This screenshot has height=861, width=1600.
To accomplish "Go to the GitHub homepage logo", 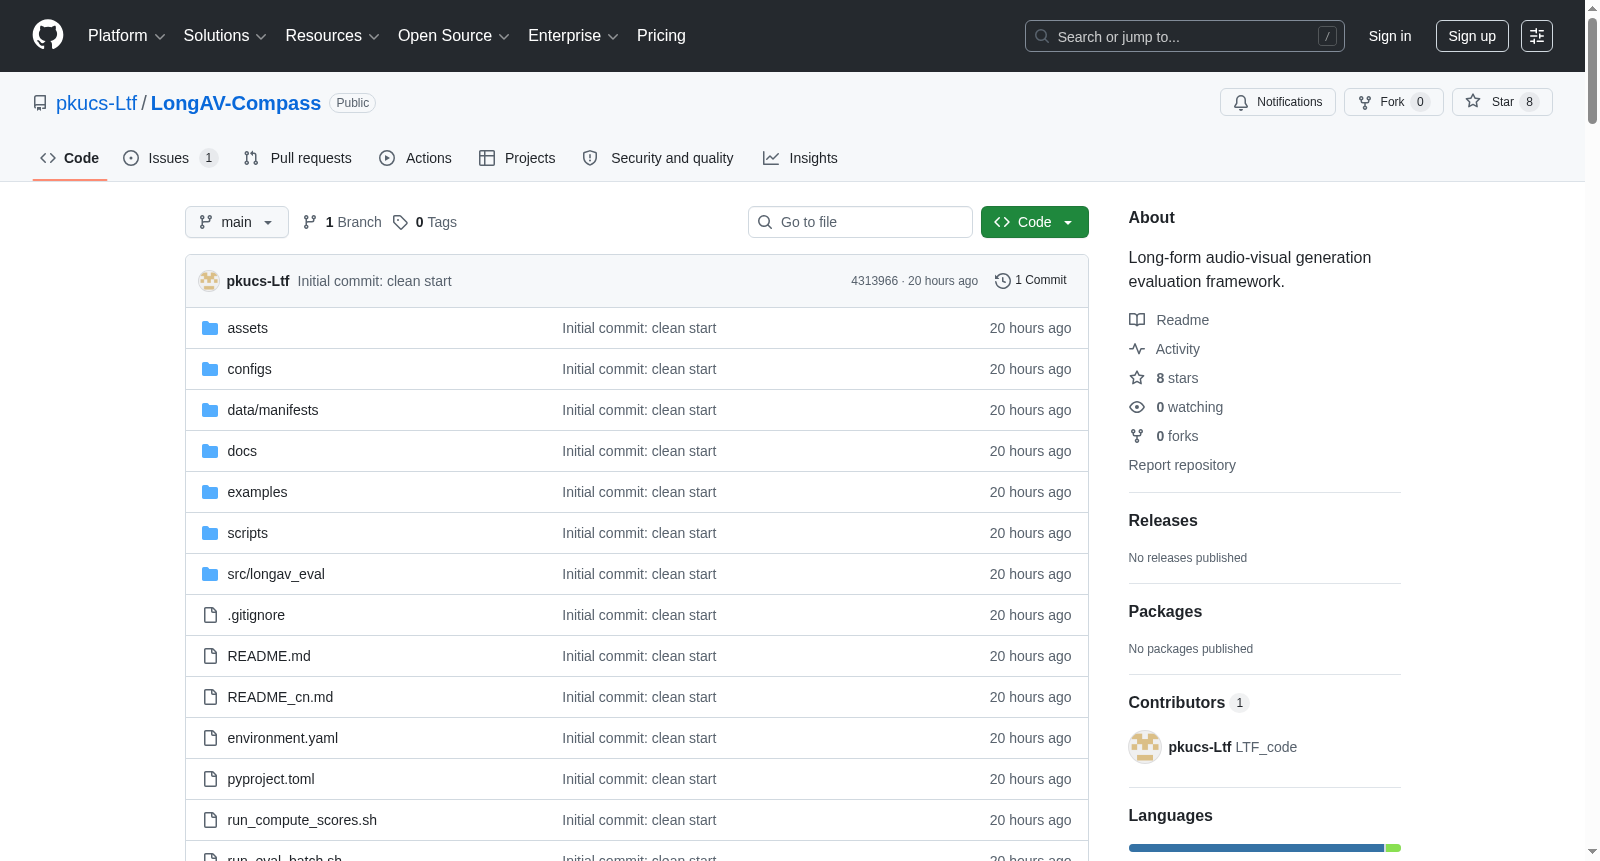I will [48, 36].
